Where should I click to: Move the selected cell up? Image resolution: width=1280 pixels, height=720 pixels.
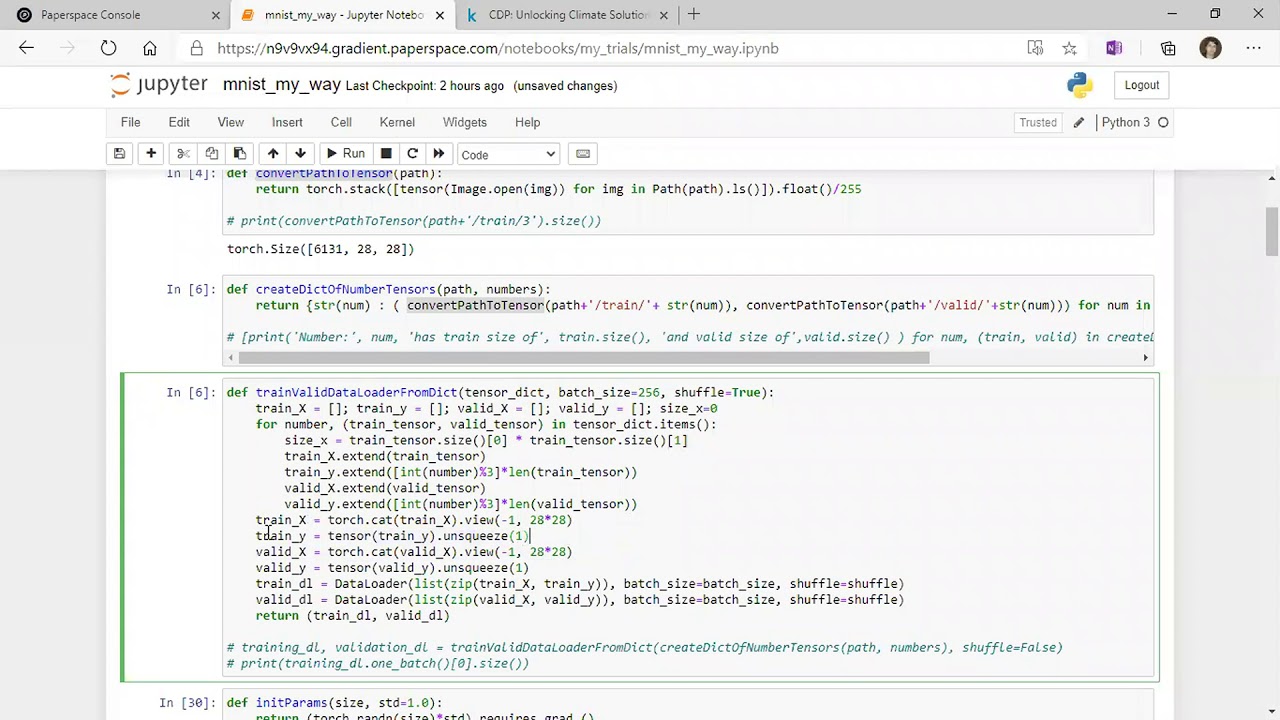273,154
